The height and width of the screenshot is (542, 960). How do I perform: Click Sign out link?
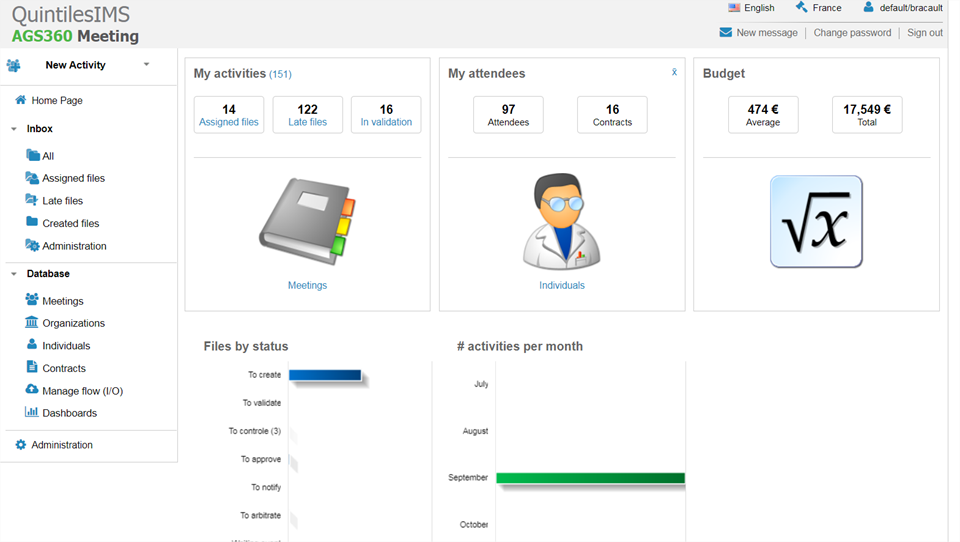coord(924,33)
